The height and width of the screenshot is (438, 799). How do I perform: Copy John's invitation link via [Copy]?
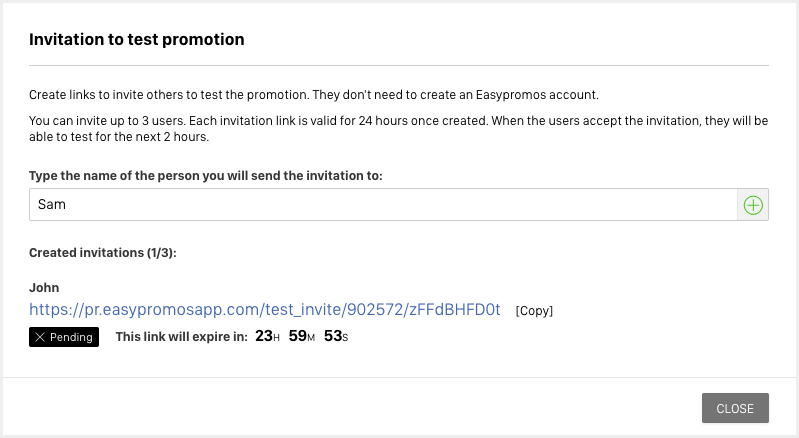(534, 311)
